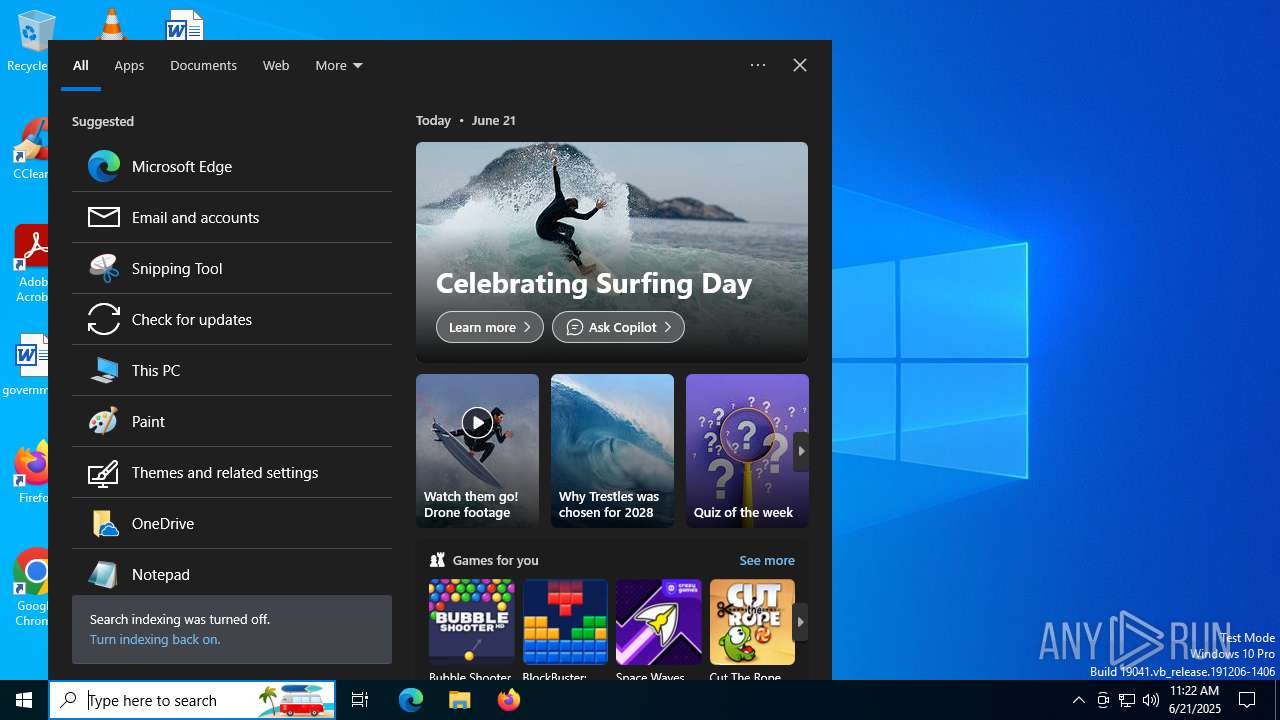Image resolution: width=1280 pixels, height=720 pixels.
Task: Open search options ellipsis menu
Action: (758, 65)
